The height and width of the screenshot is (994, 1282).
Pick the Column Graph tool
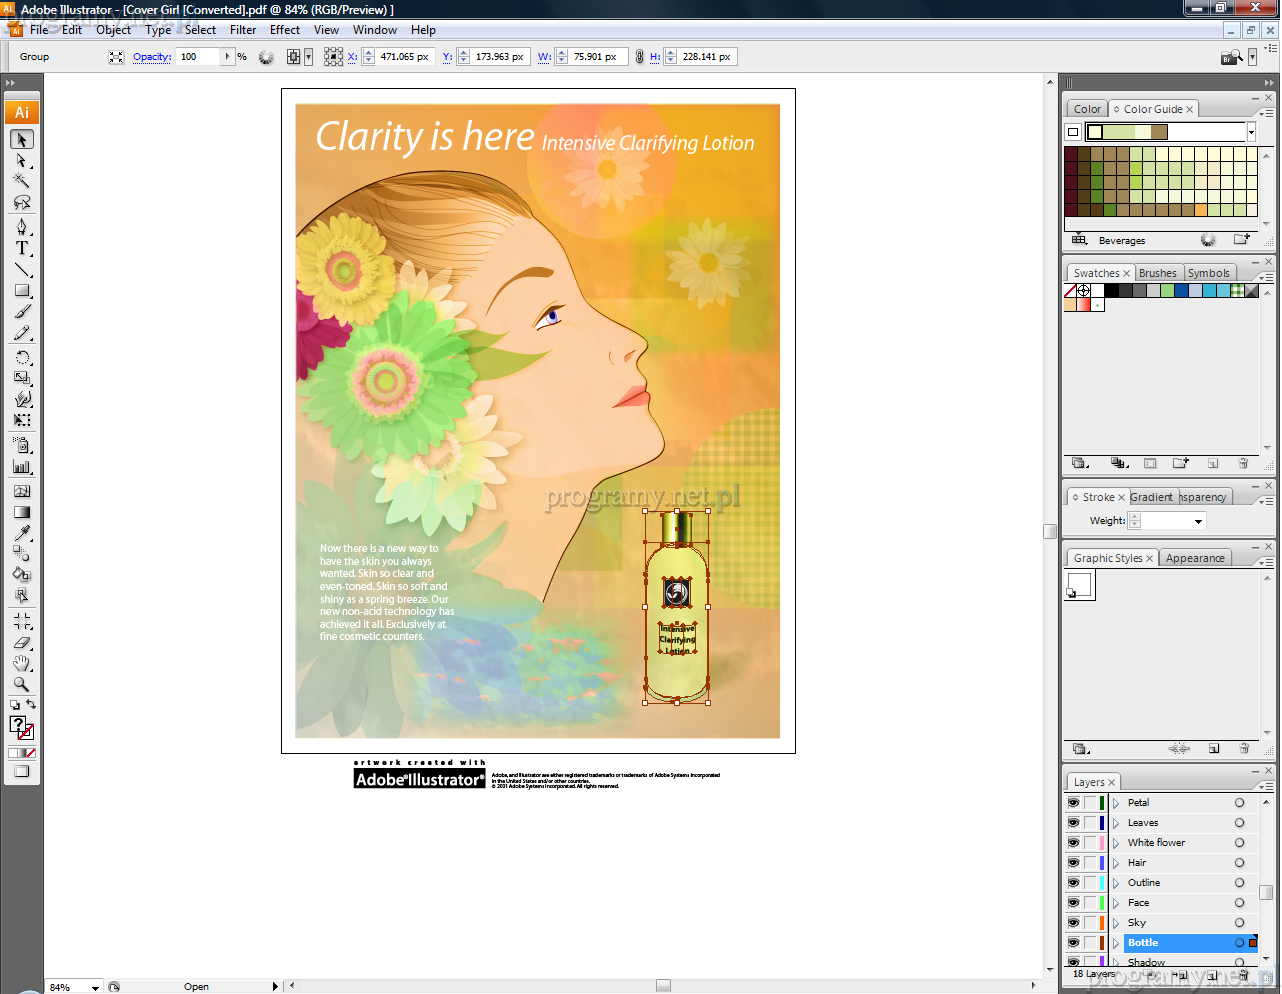(22, 467)
